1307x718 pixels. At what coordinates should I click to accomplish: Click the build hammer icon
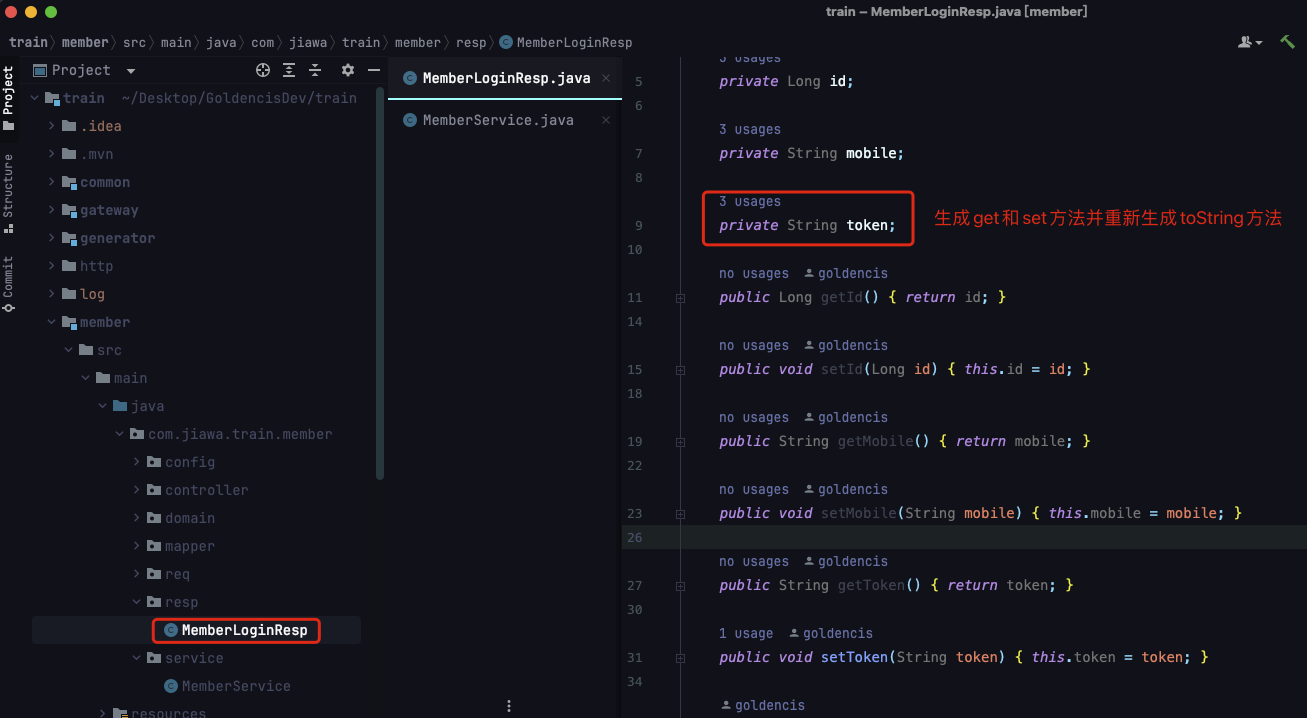(1288, 42)
